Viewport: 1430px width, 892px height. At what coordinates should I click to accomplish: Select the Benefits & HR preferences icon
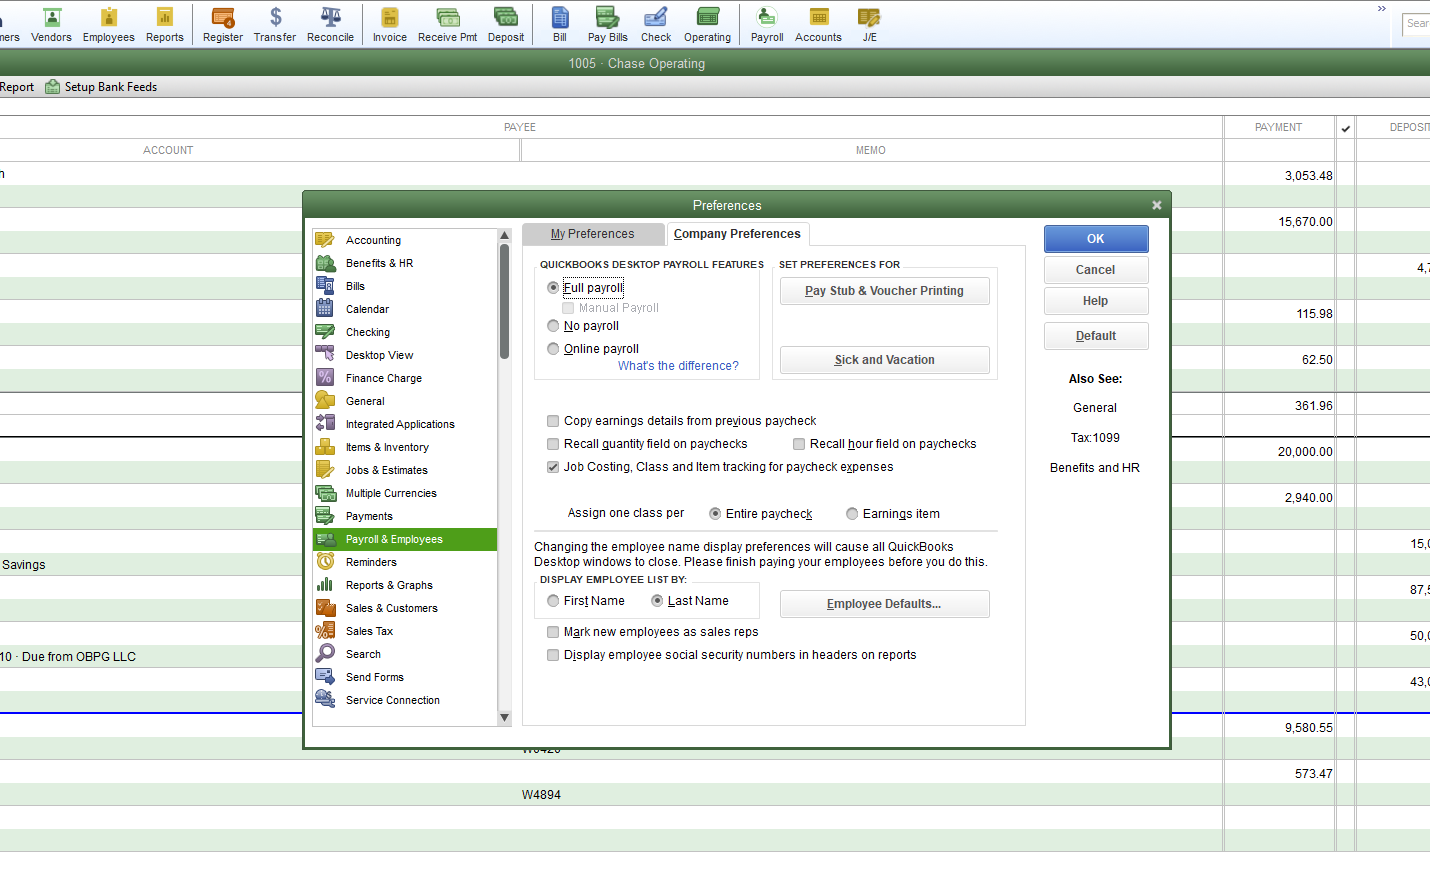click(x=325, y=263)
